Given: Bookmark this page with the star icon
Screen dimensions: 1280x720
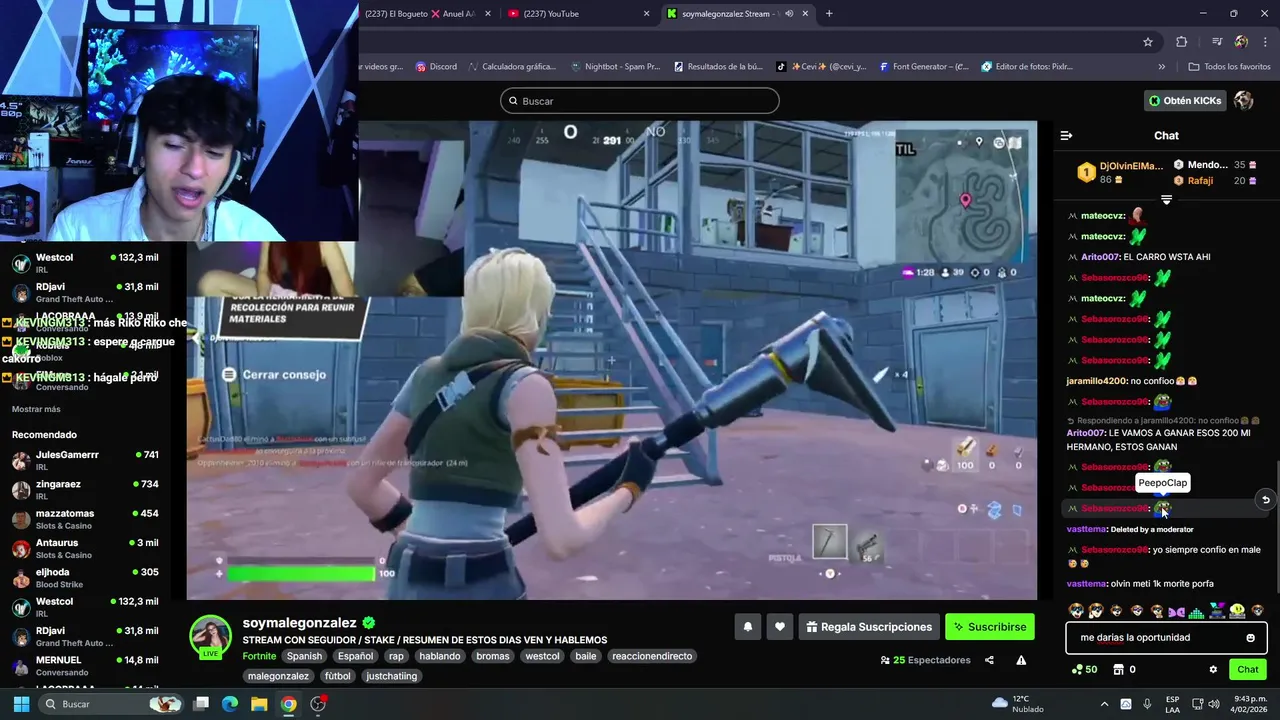Looking at the screenshot, I should tap(1148, 42).
